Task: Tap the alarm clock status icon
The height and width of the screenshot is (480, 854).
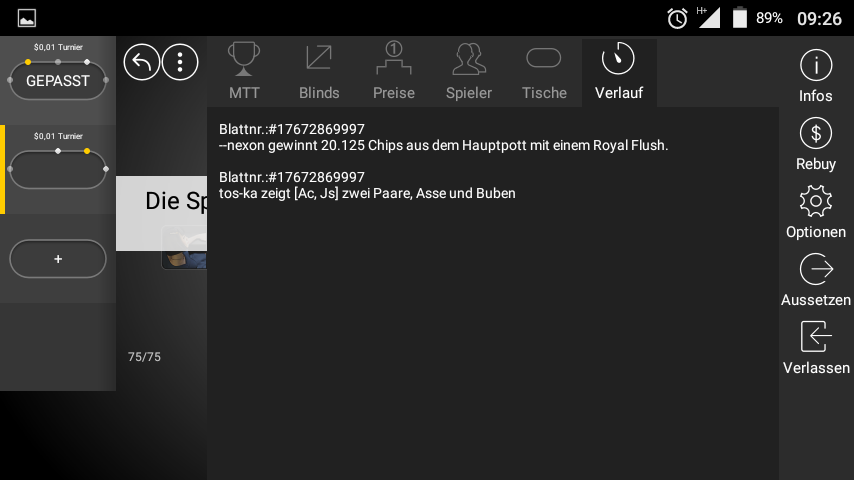Action: click(x=677, y=19)
